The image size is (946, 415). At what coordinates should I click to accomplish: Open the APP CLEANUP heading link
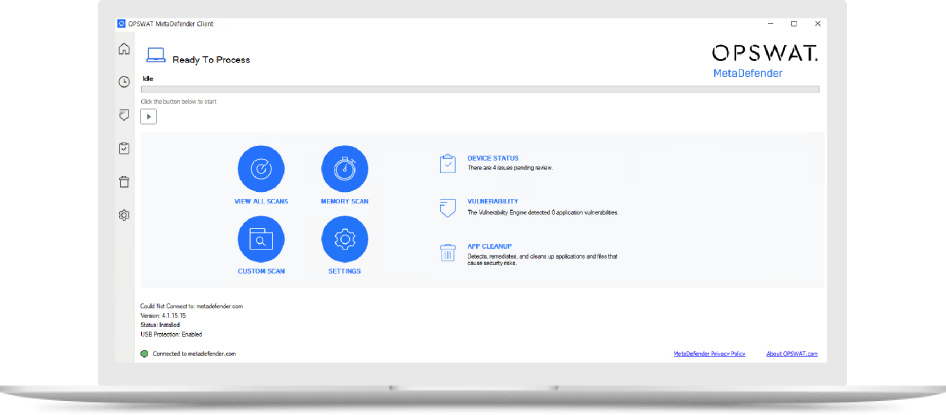[x=490, y=247]
